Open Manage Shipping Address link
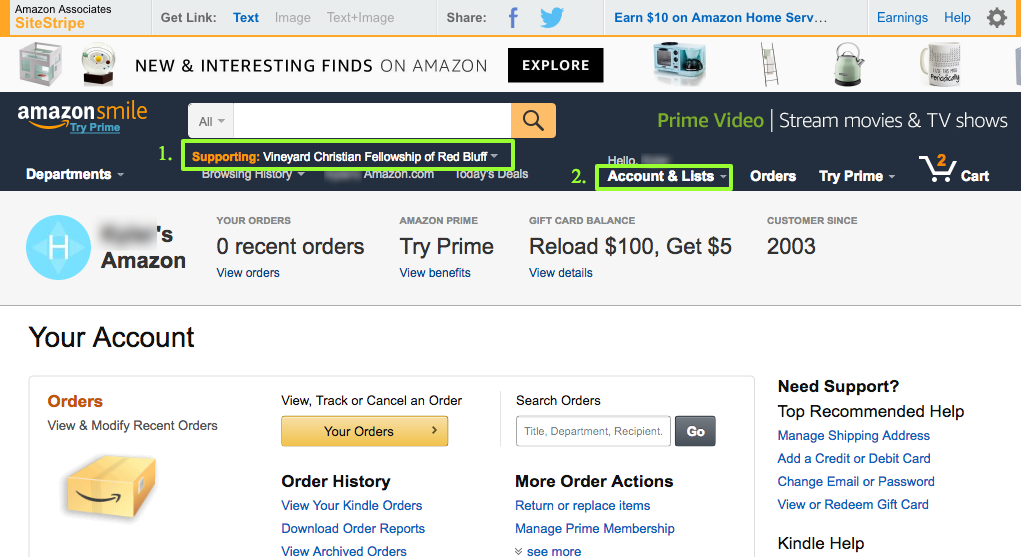Viewport: 1021px width, 557px height. point(854,435)
